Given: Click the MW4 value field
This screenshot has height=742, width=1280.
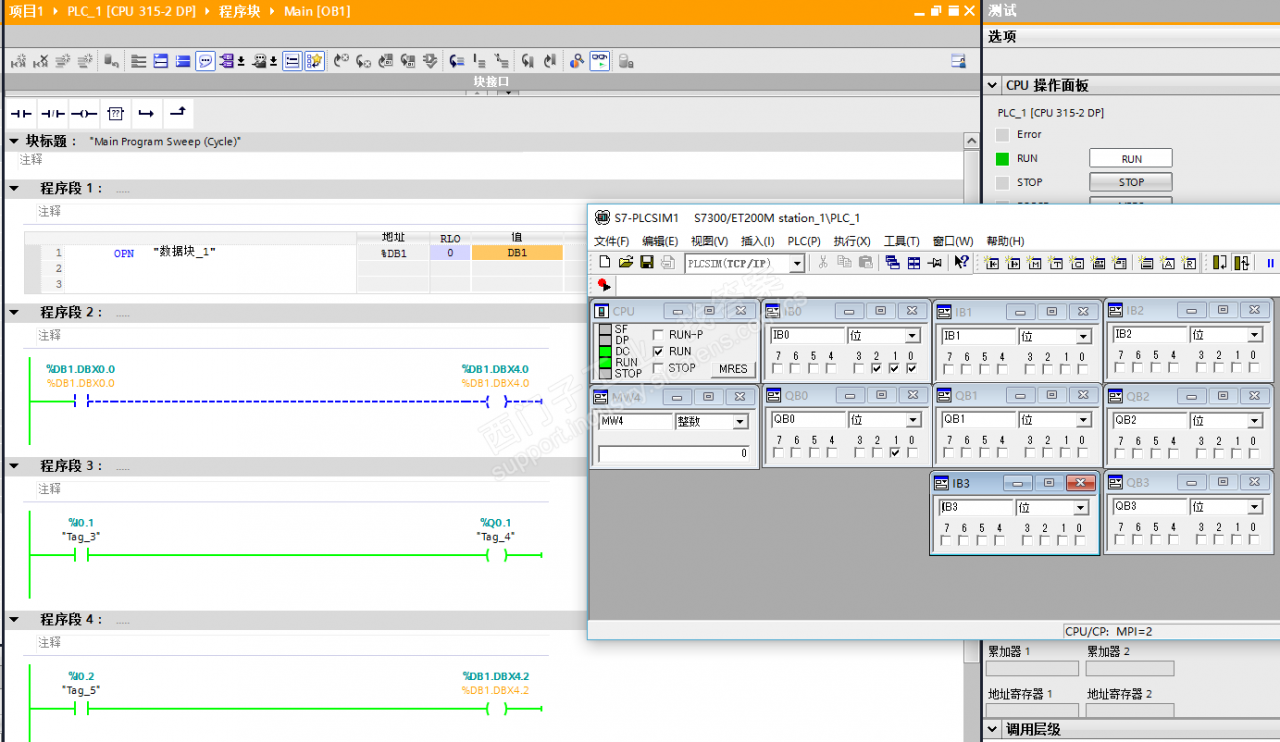Looking at the screenshot, I should (673, 454).
